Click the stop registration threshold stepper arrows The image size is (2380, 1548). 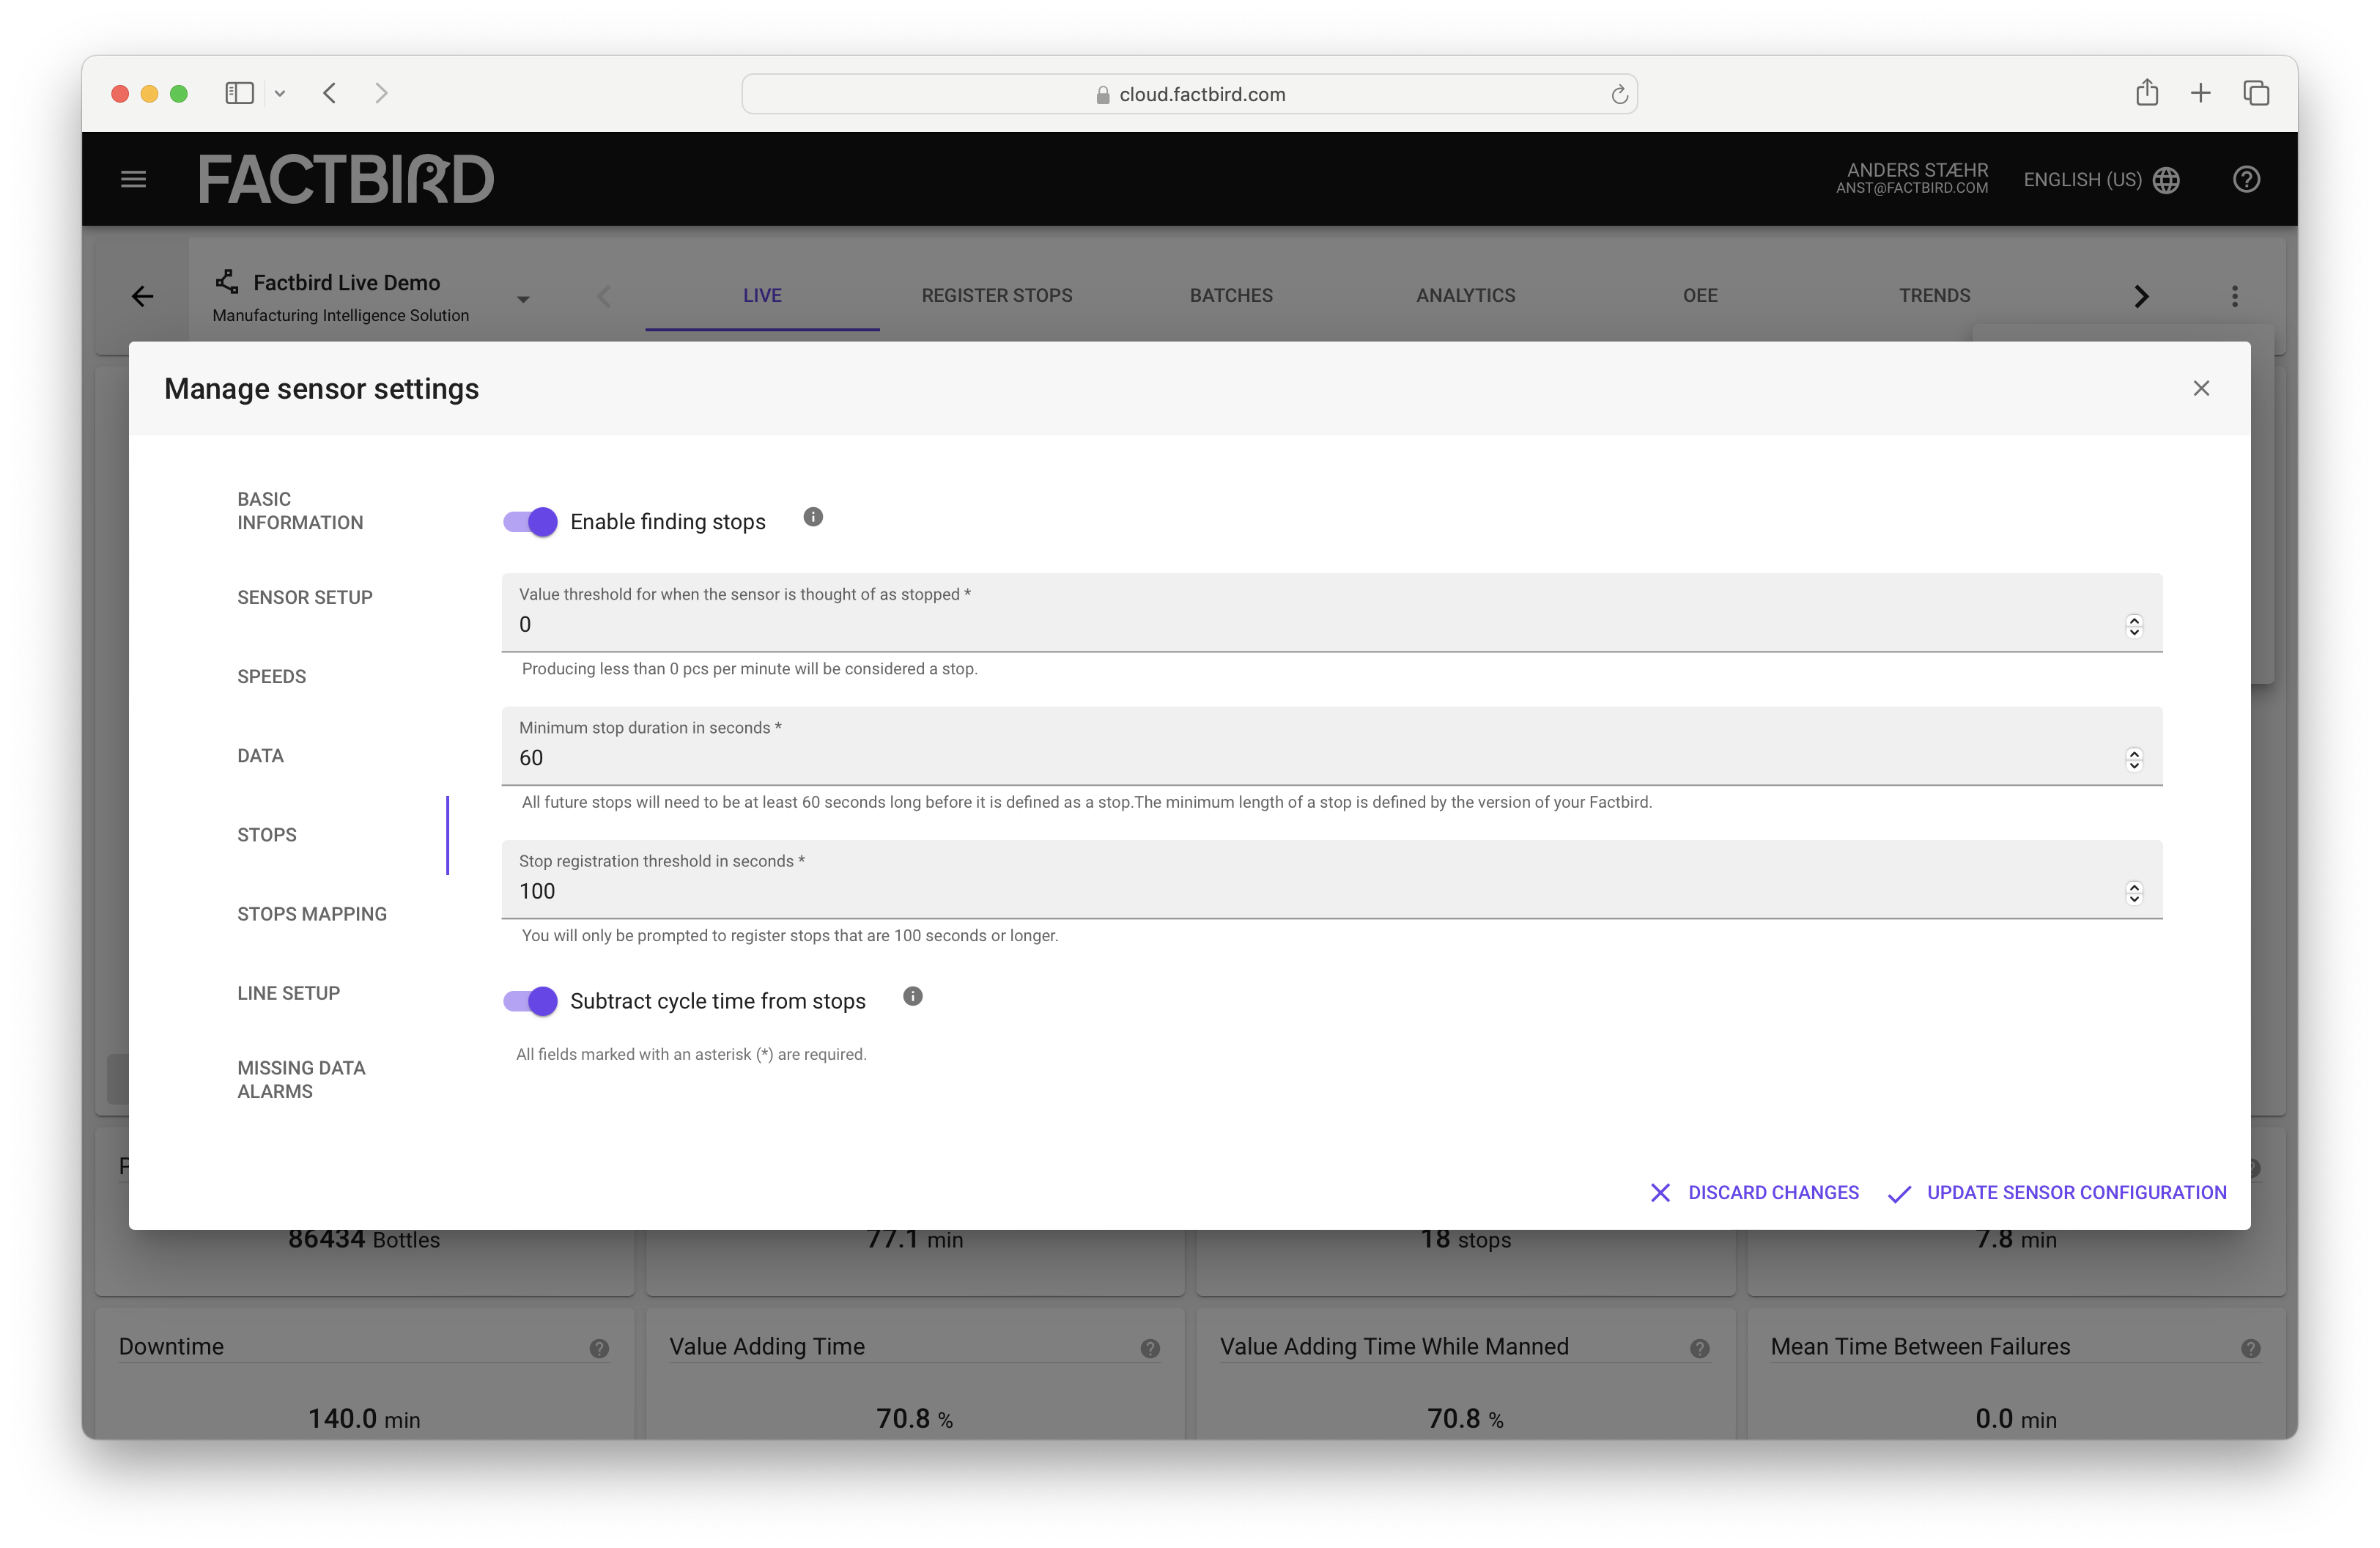[2134, 893]
